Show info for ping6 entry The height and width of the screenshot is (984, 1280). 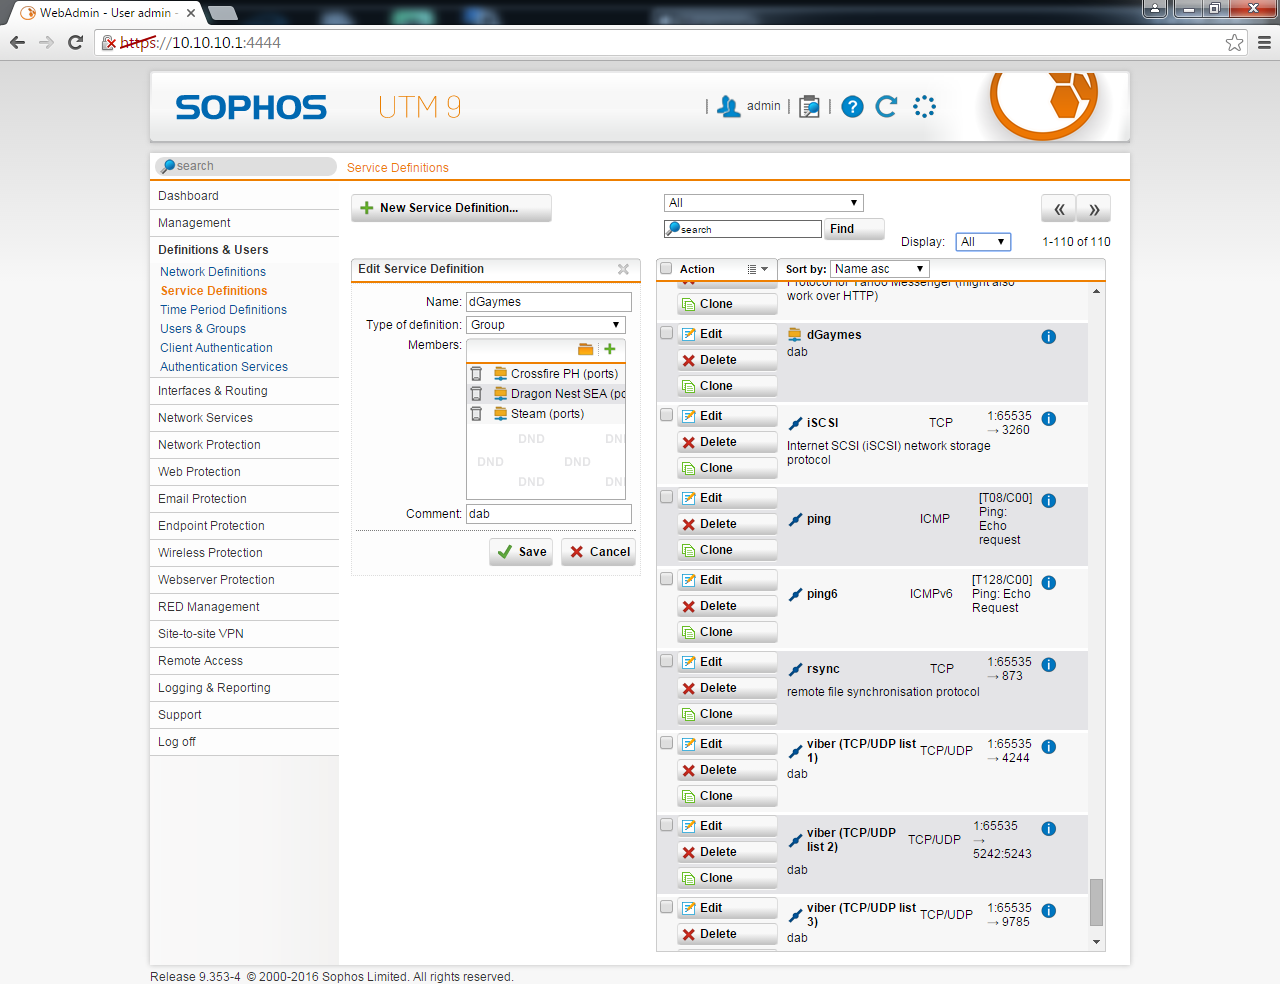click(1049, 583)
